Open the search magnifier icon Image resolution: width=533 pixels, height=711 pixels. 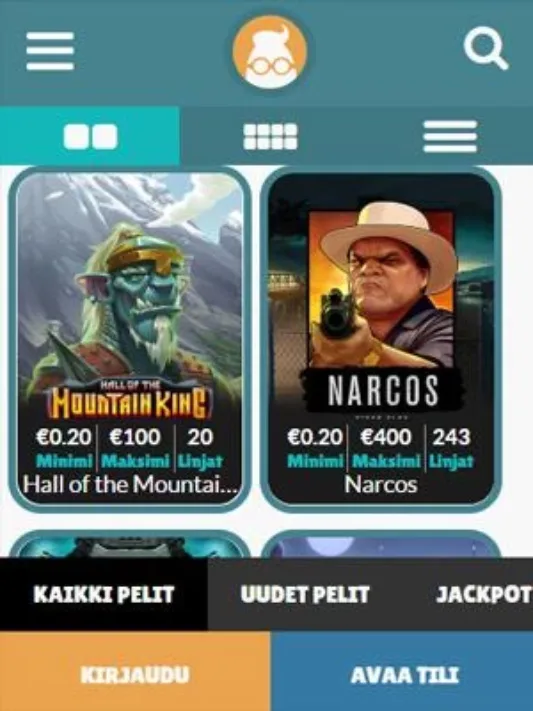486,49
